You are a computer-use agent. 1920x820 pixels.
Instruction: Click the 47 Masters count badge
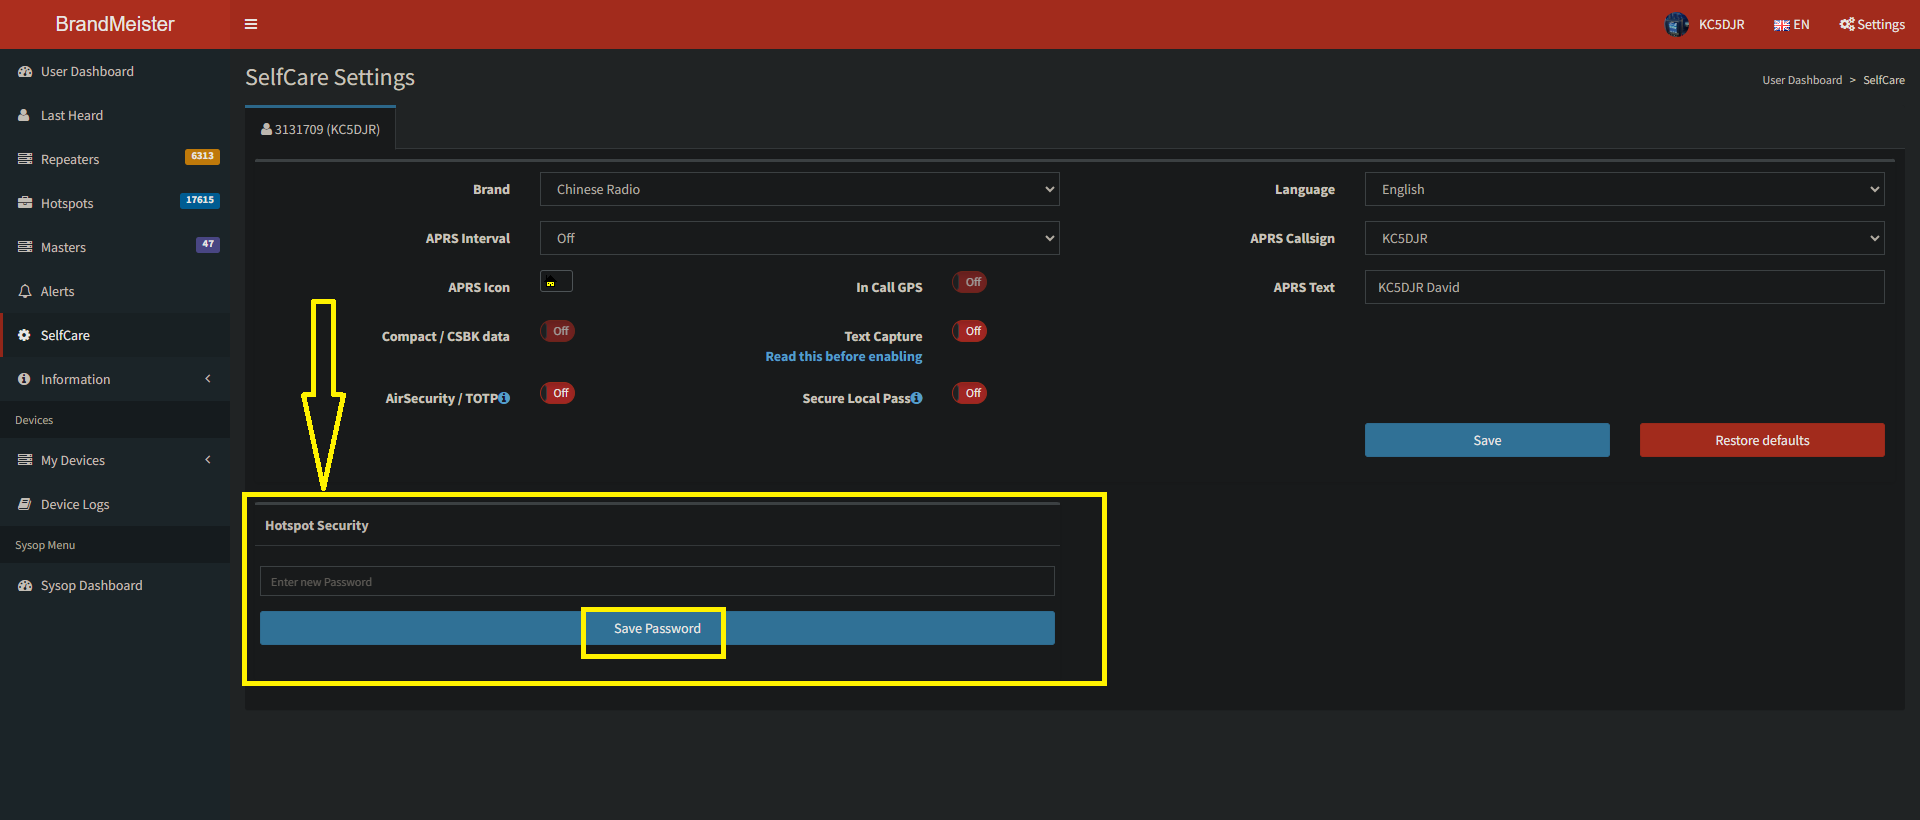(x=208, y=244)
